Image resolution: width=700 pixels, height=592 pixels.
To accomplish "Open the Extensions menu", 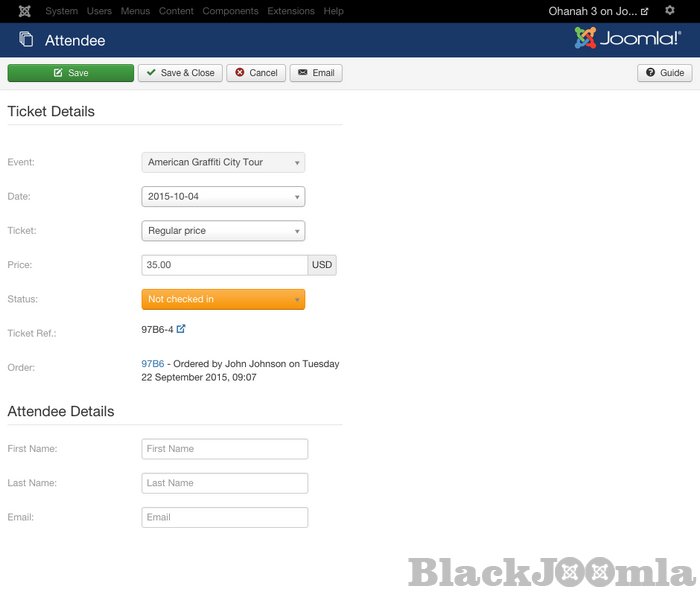I will tap(290, 11).
